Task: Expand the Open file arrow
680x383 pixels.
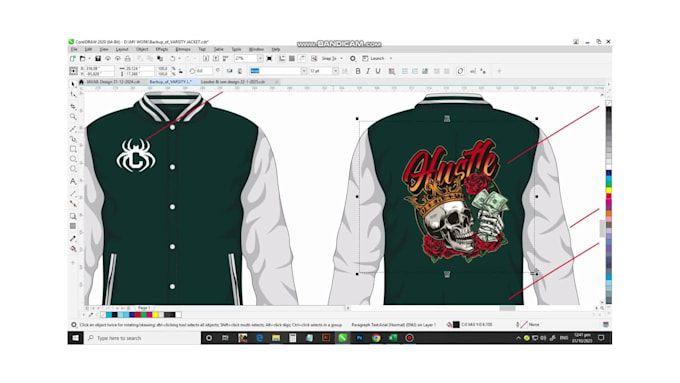Action: point(89,58)
